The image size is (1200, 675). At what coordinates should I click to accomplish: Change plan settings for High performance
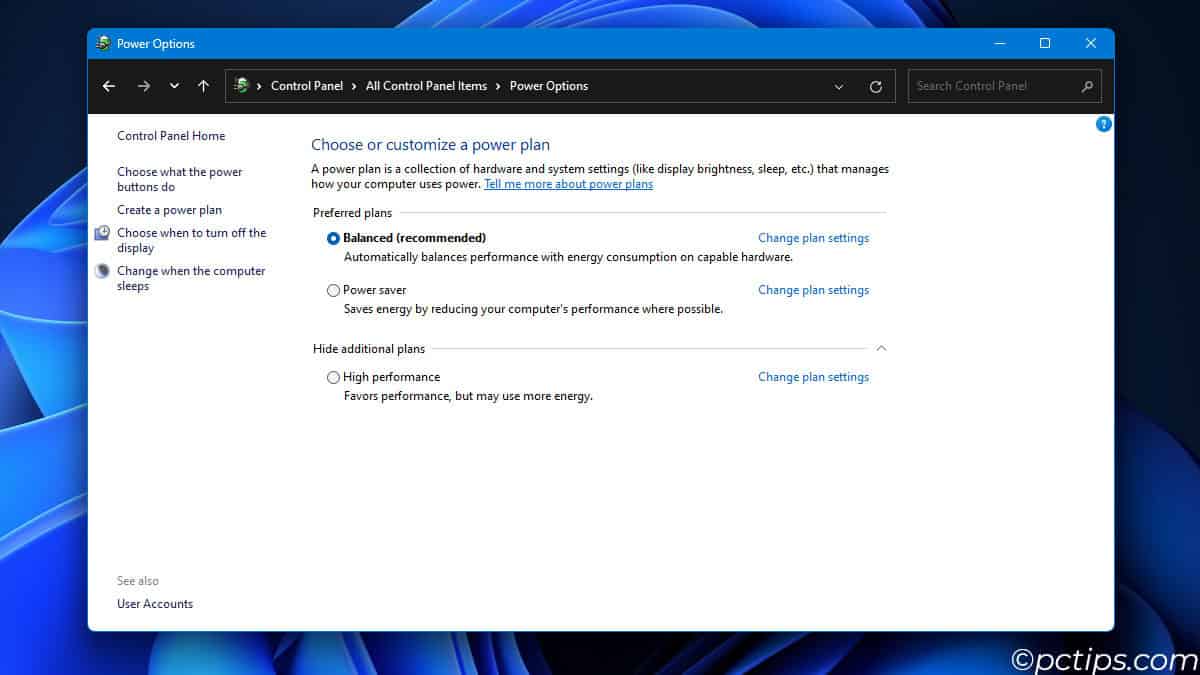tap(813, 377)
